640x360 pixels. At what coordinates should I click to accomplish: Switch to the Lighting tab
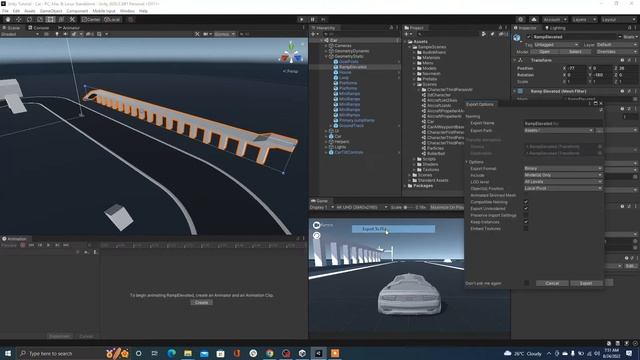tap(555, 28)
